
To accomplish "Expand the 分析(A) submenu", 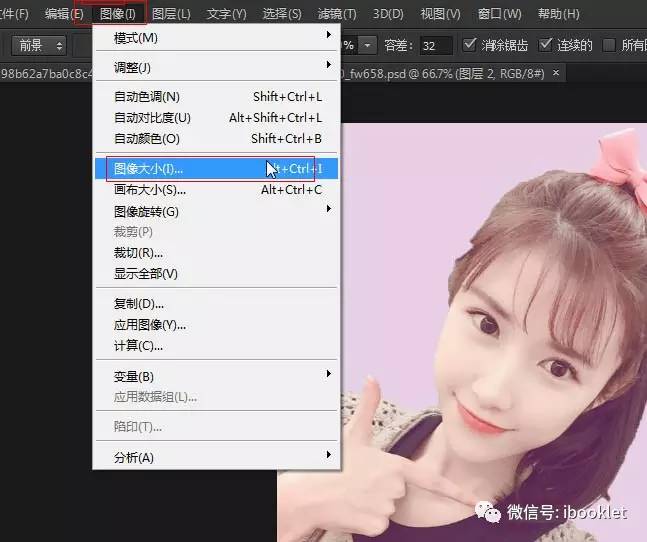I will [216, 457].
